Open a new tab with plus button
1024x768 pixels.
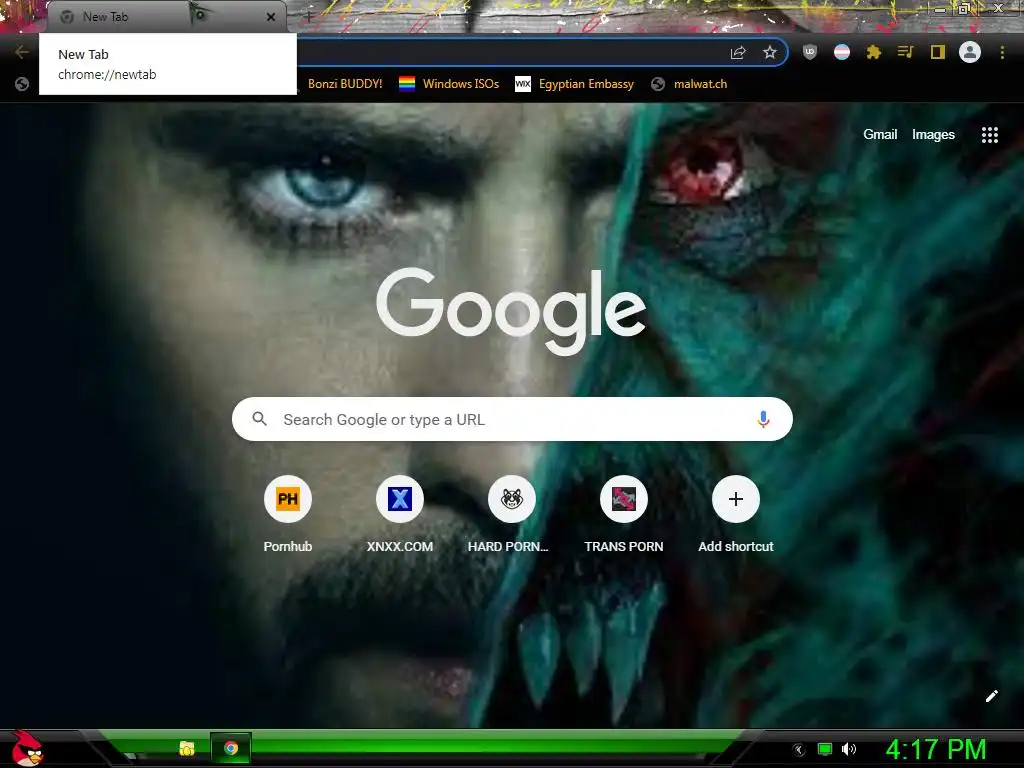coord(308,16)
